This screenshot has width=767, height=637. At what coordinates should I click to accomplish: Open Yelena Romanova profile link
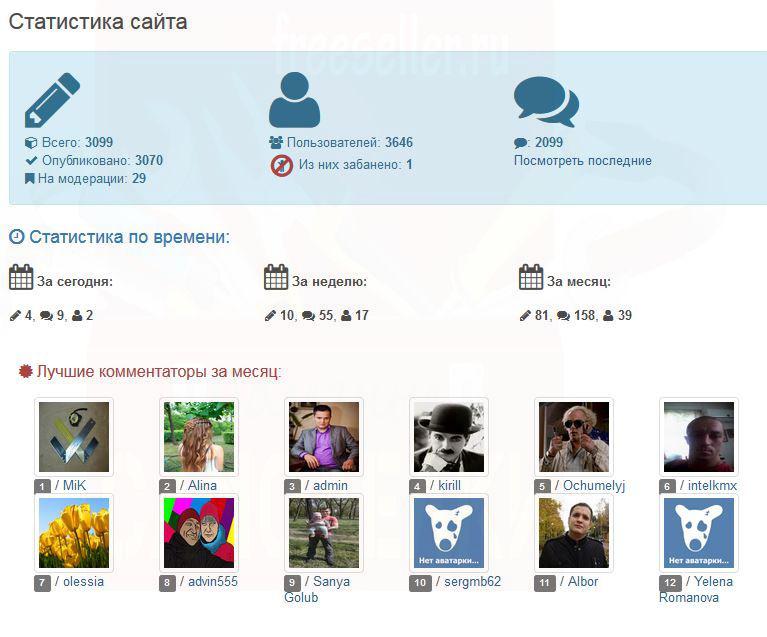click(696, 589)
